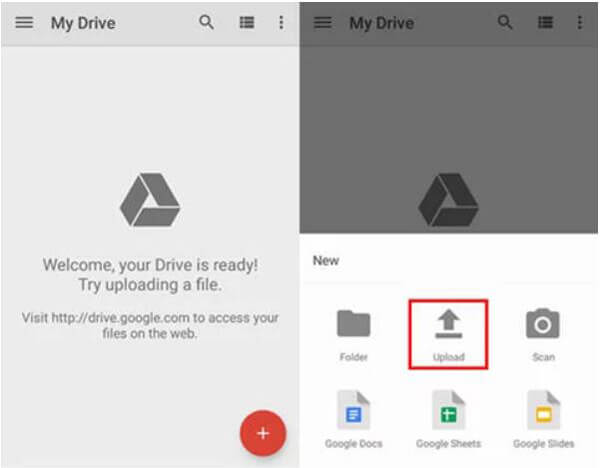Tap list view icon in right screen
Screen dimensions: 600x468
[545, 23]
